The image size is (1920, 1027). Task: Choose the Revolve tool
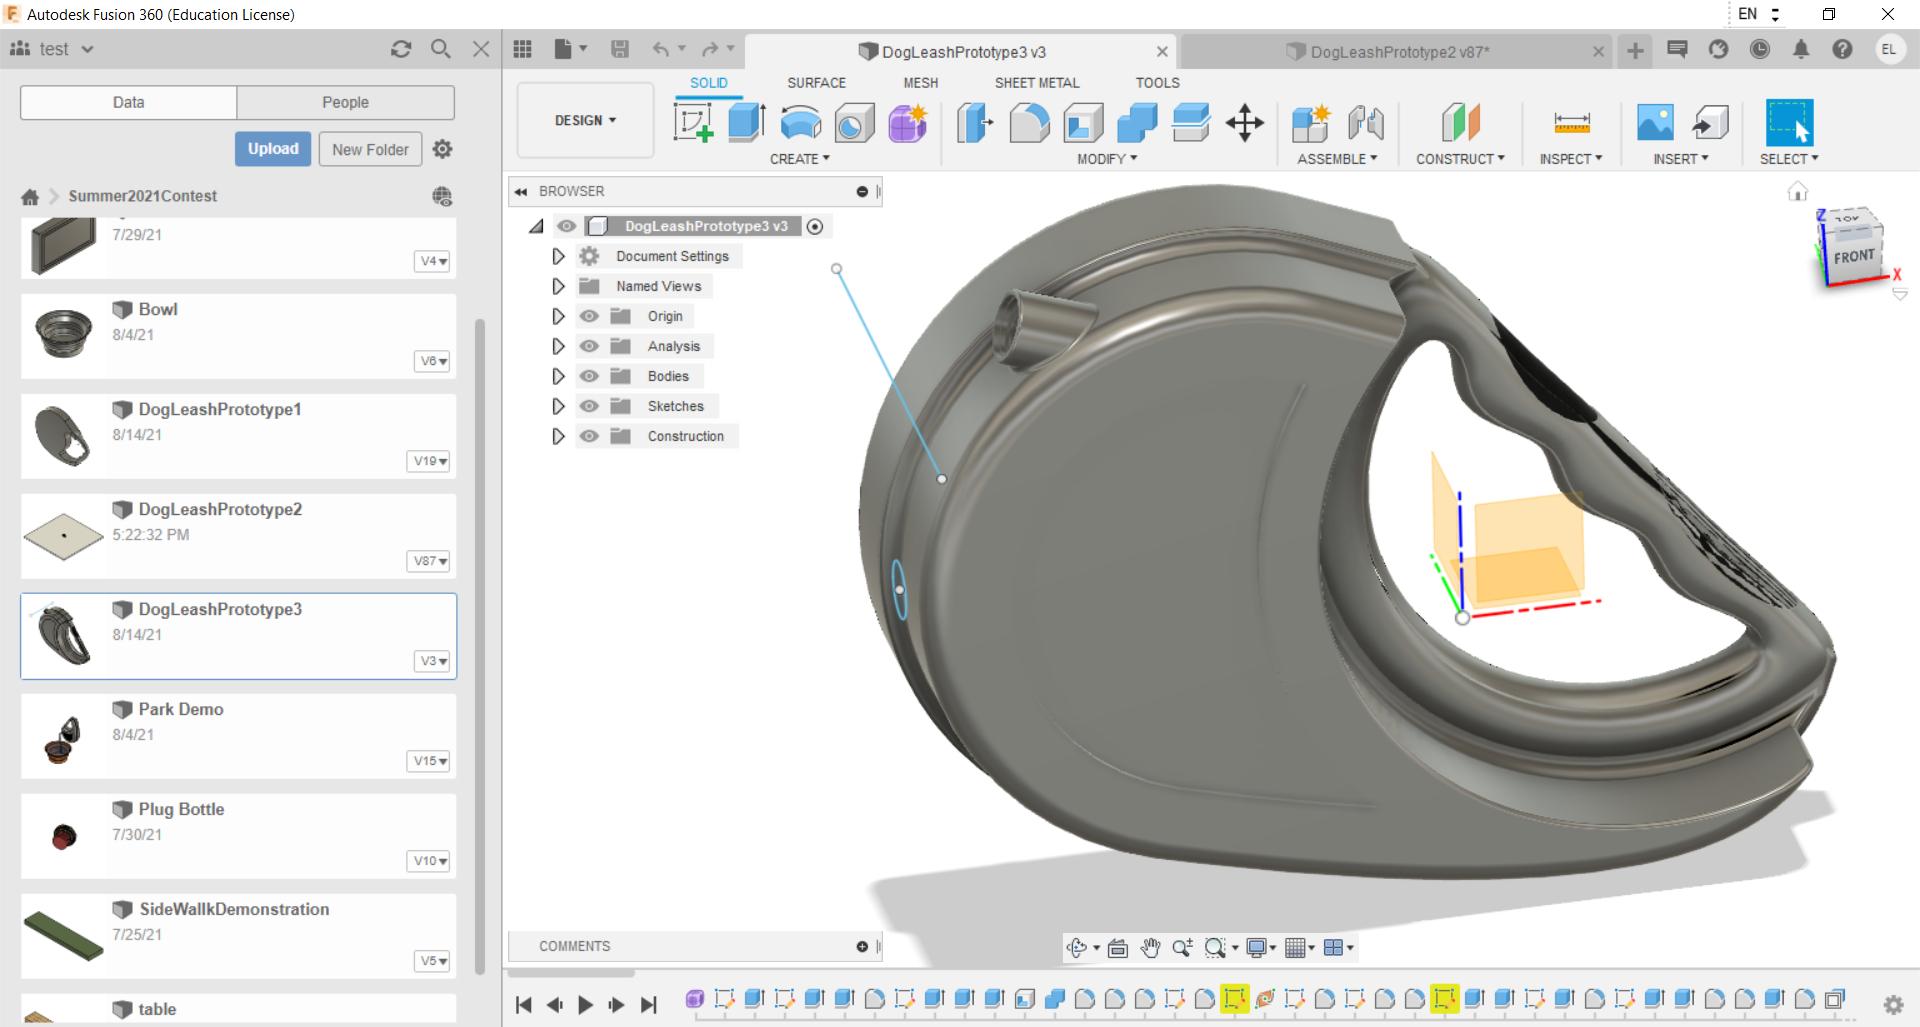(801, 123)
